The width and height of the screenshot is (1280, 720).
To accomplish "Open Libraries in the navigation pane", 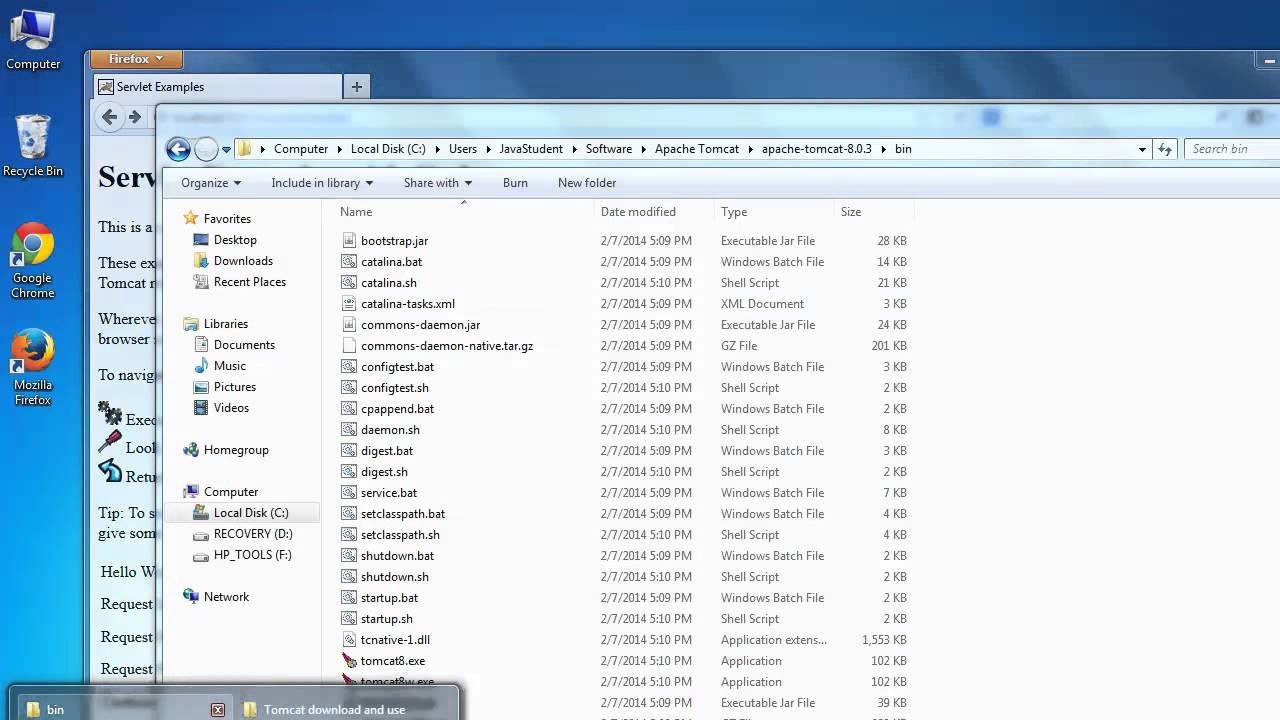I will point(226,324).
